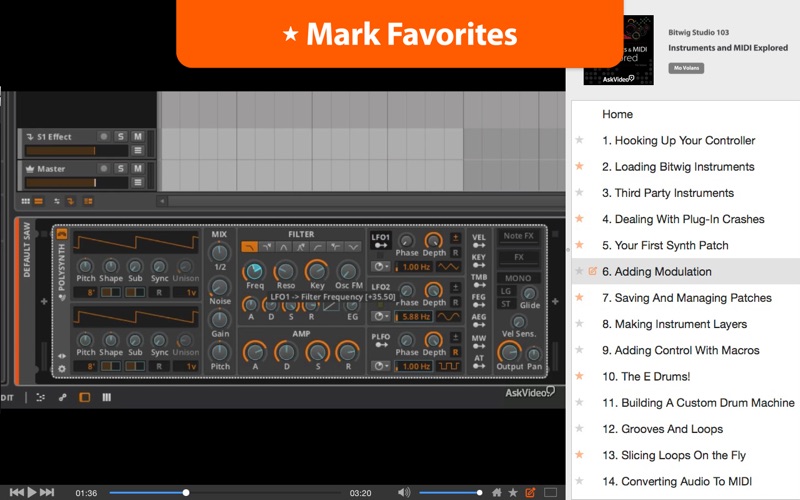Open lesson 3. Third Party Instruments
This screenshot has height=500, width=800.
(x=668, y=193)
